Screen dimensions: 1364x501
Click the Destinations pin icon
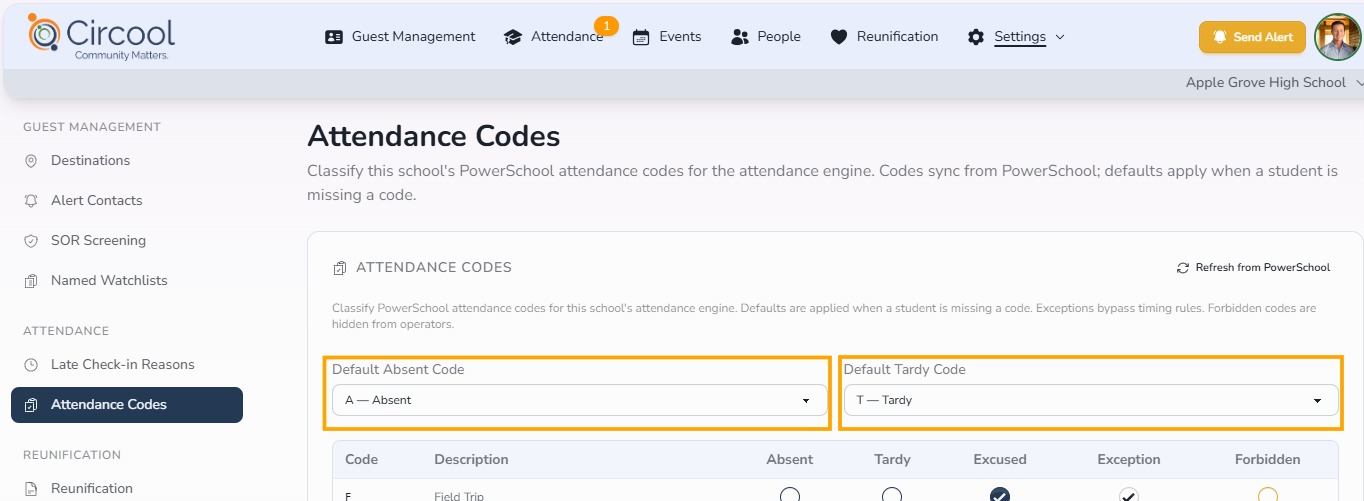click(x=31, y=161)
